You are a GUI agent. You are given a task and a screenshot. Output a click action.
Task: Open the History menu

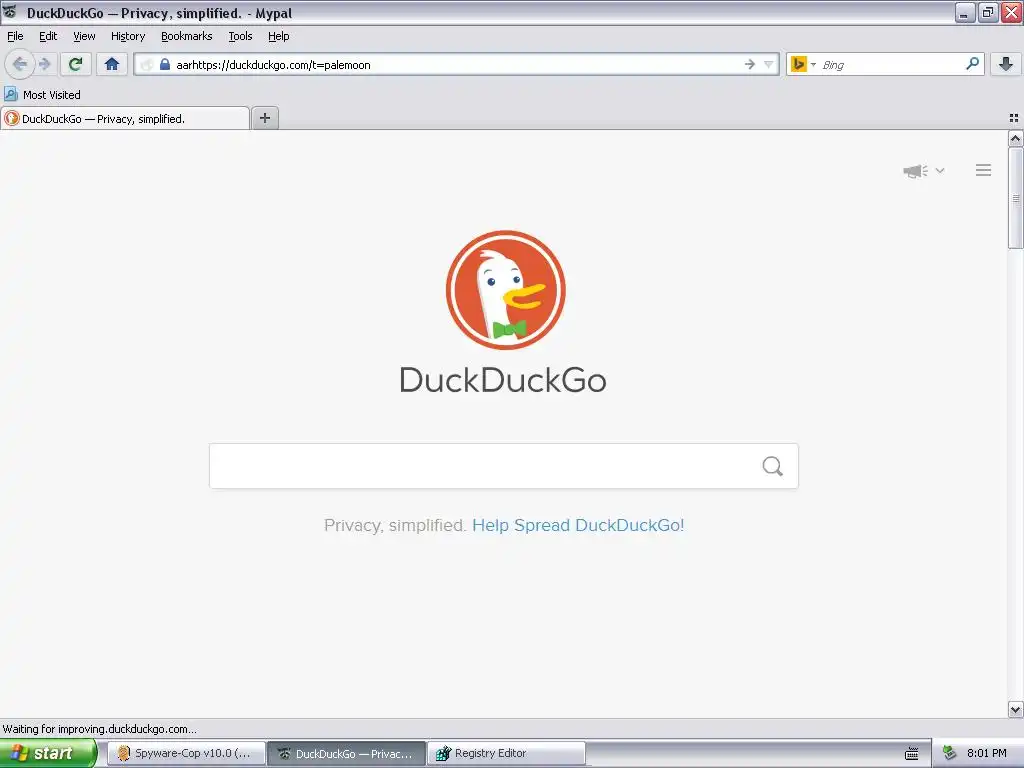[x=128, y=37]
